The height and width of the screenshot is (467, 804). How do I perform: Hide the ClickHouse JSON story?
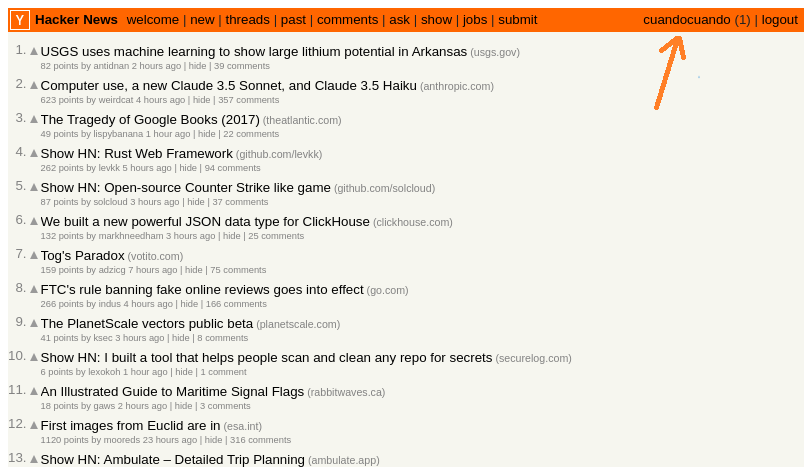pos(231,236)
